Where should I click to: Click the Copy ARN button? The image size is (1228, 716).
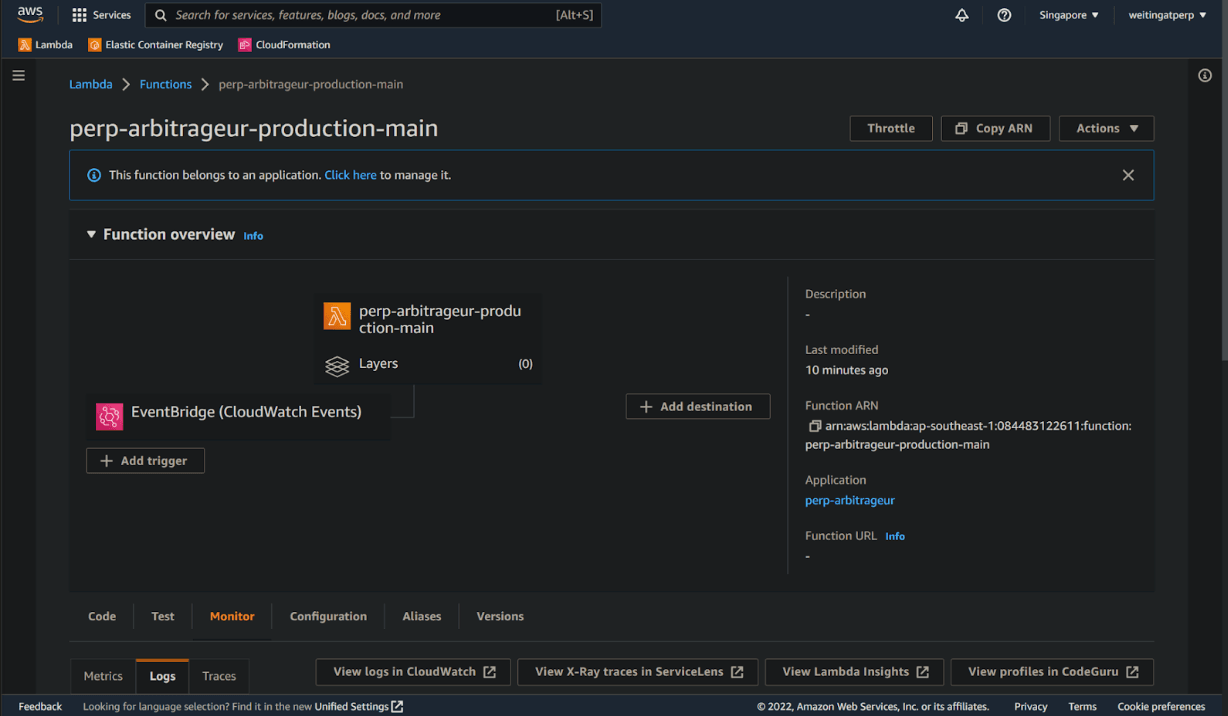[x=995, y=128]
